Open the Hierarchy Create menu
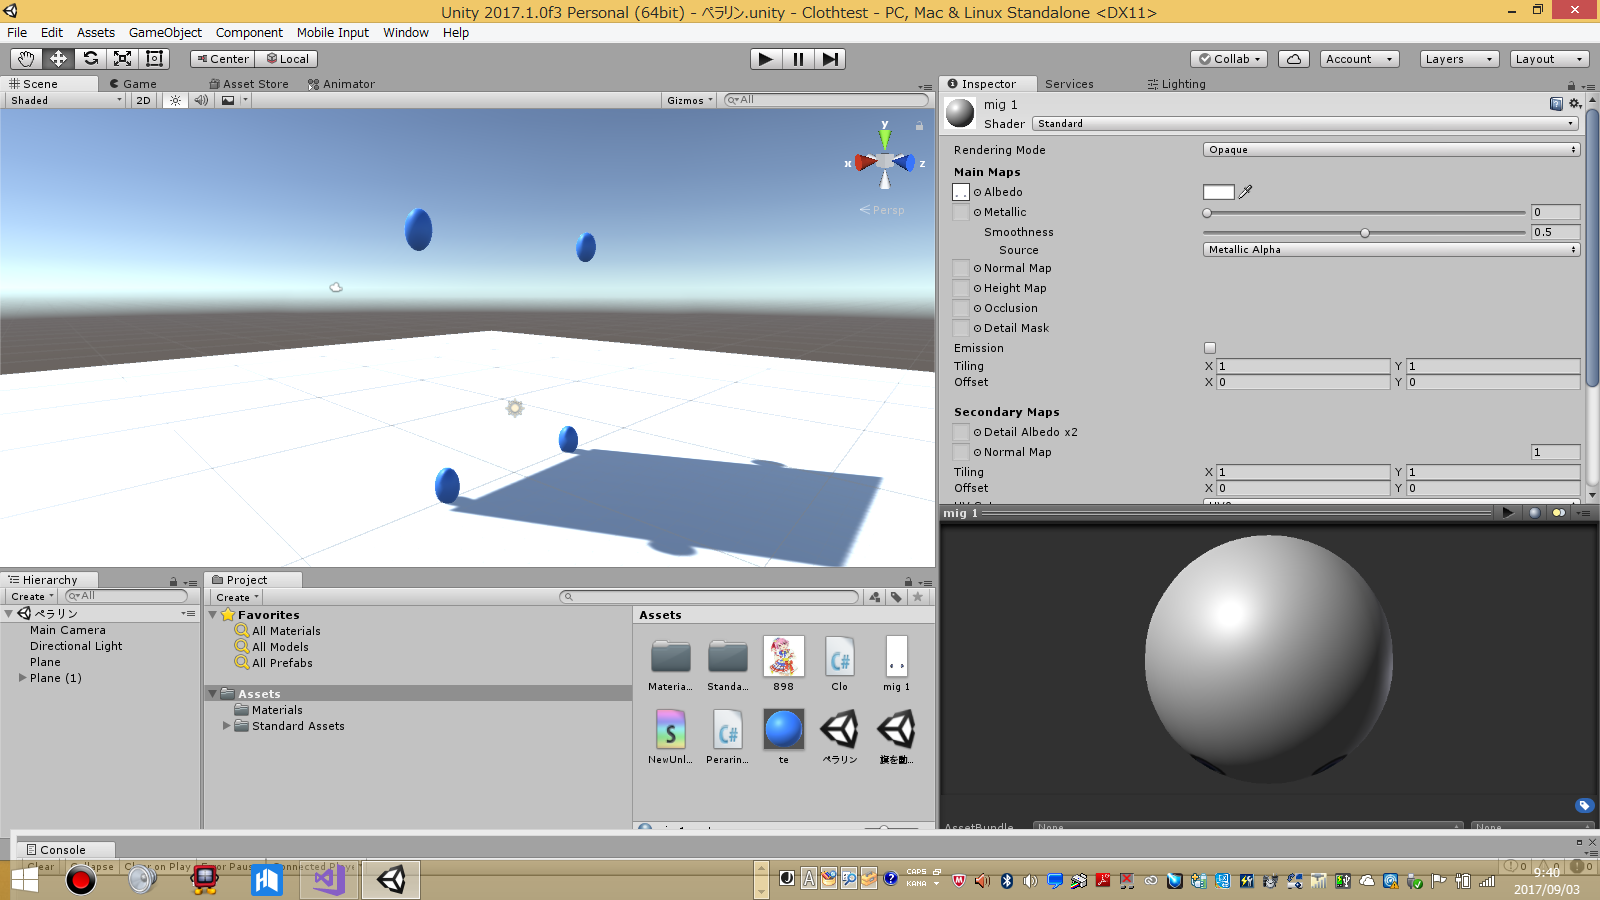 pyautogui.click(x=33, y=597)
